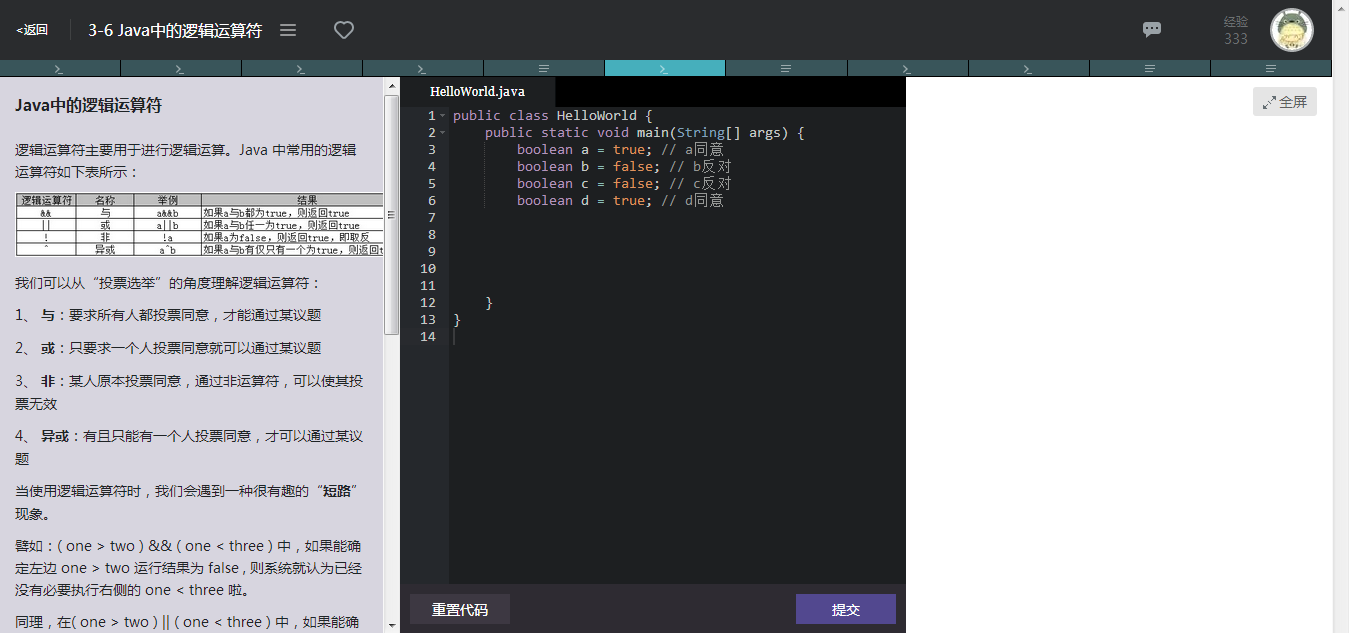The width and height of the screenshot is (1349, 633).
Task: Go back using the 返回 link
Action: [x=32, y=30]
